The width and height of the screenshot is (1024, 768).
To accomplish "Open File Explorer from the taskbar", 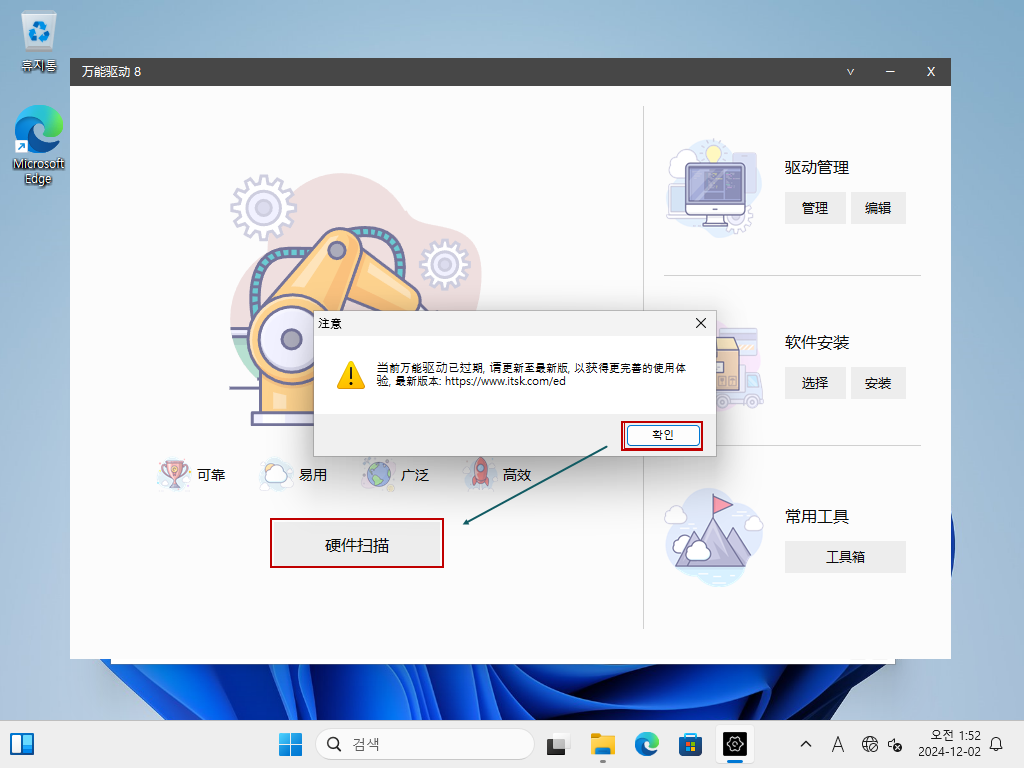I will pos(602,744).
